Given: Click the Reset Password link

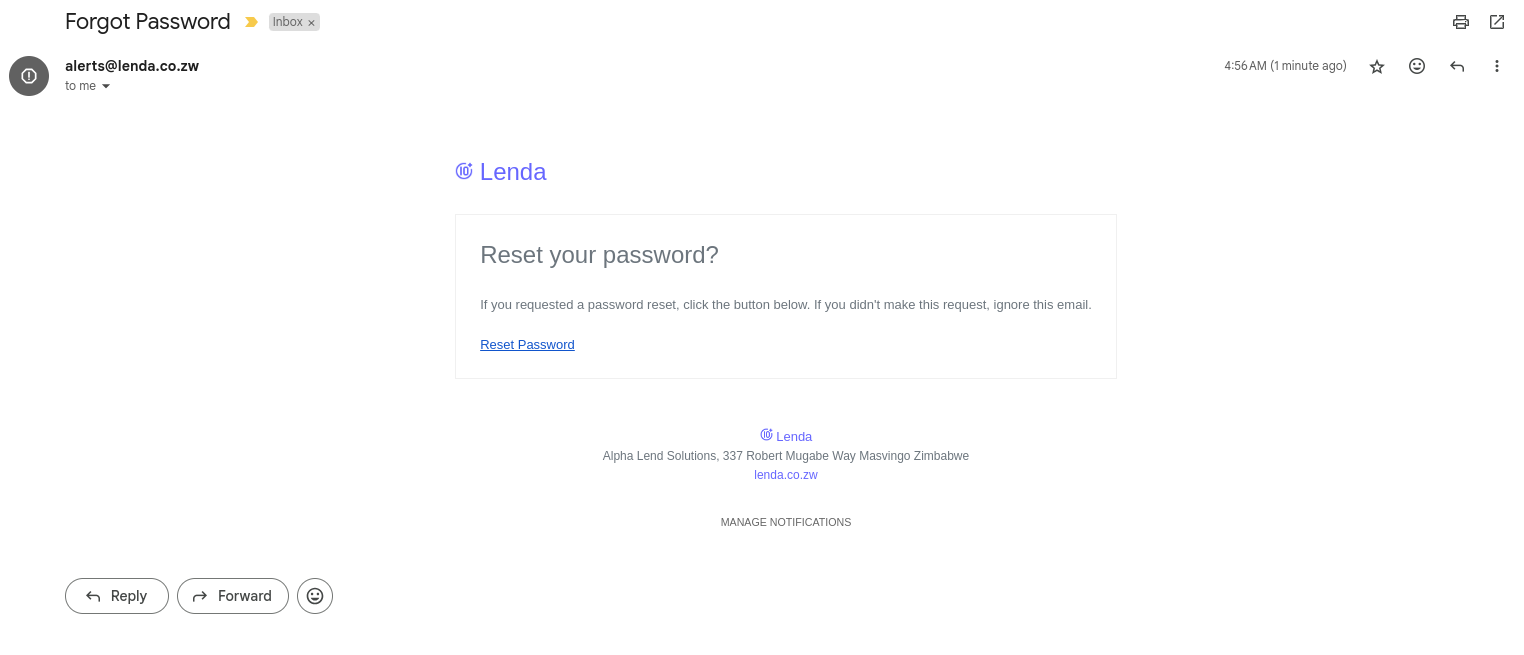Looking at the screenshot, I should [x=527, y=344].
